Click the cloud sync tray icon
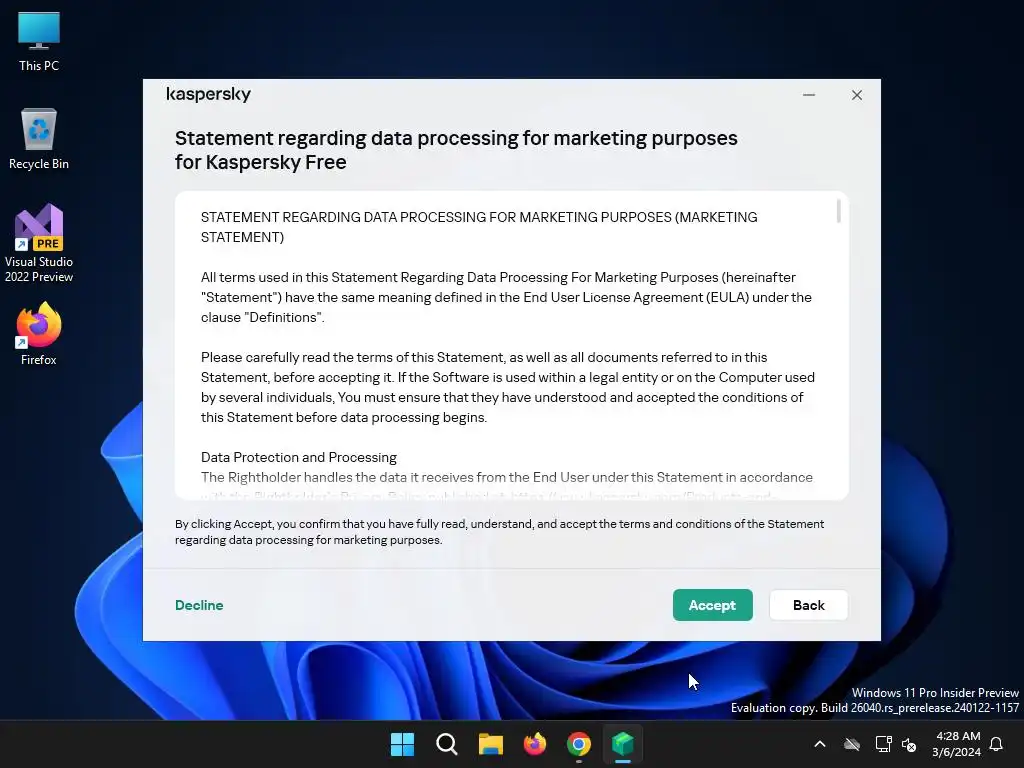 [x=852, y=744]
